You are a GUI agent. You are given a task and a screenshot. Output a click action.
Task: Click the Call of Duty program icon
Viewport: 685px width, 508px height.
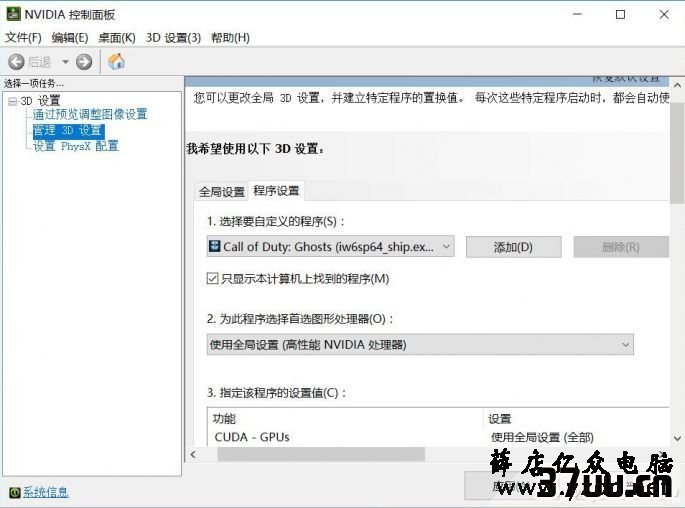[214, 246]
